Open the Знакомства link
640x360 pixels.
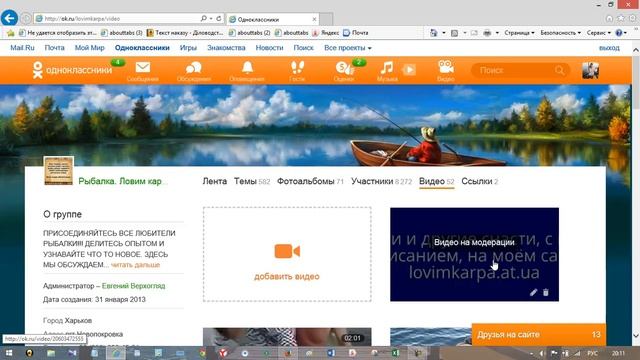(x=226, y=48)
